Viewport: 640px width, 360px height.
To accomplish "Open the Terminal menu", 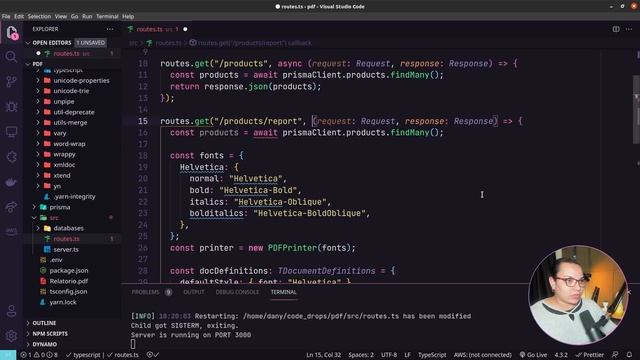I will point(107,16).
